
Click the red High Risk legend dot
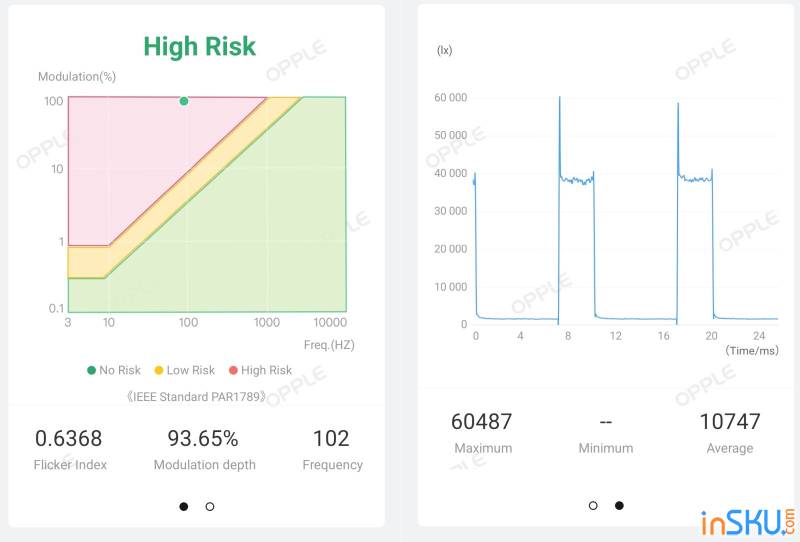[233, 370]
